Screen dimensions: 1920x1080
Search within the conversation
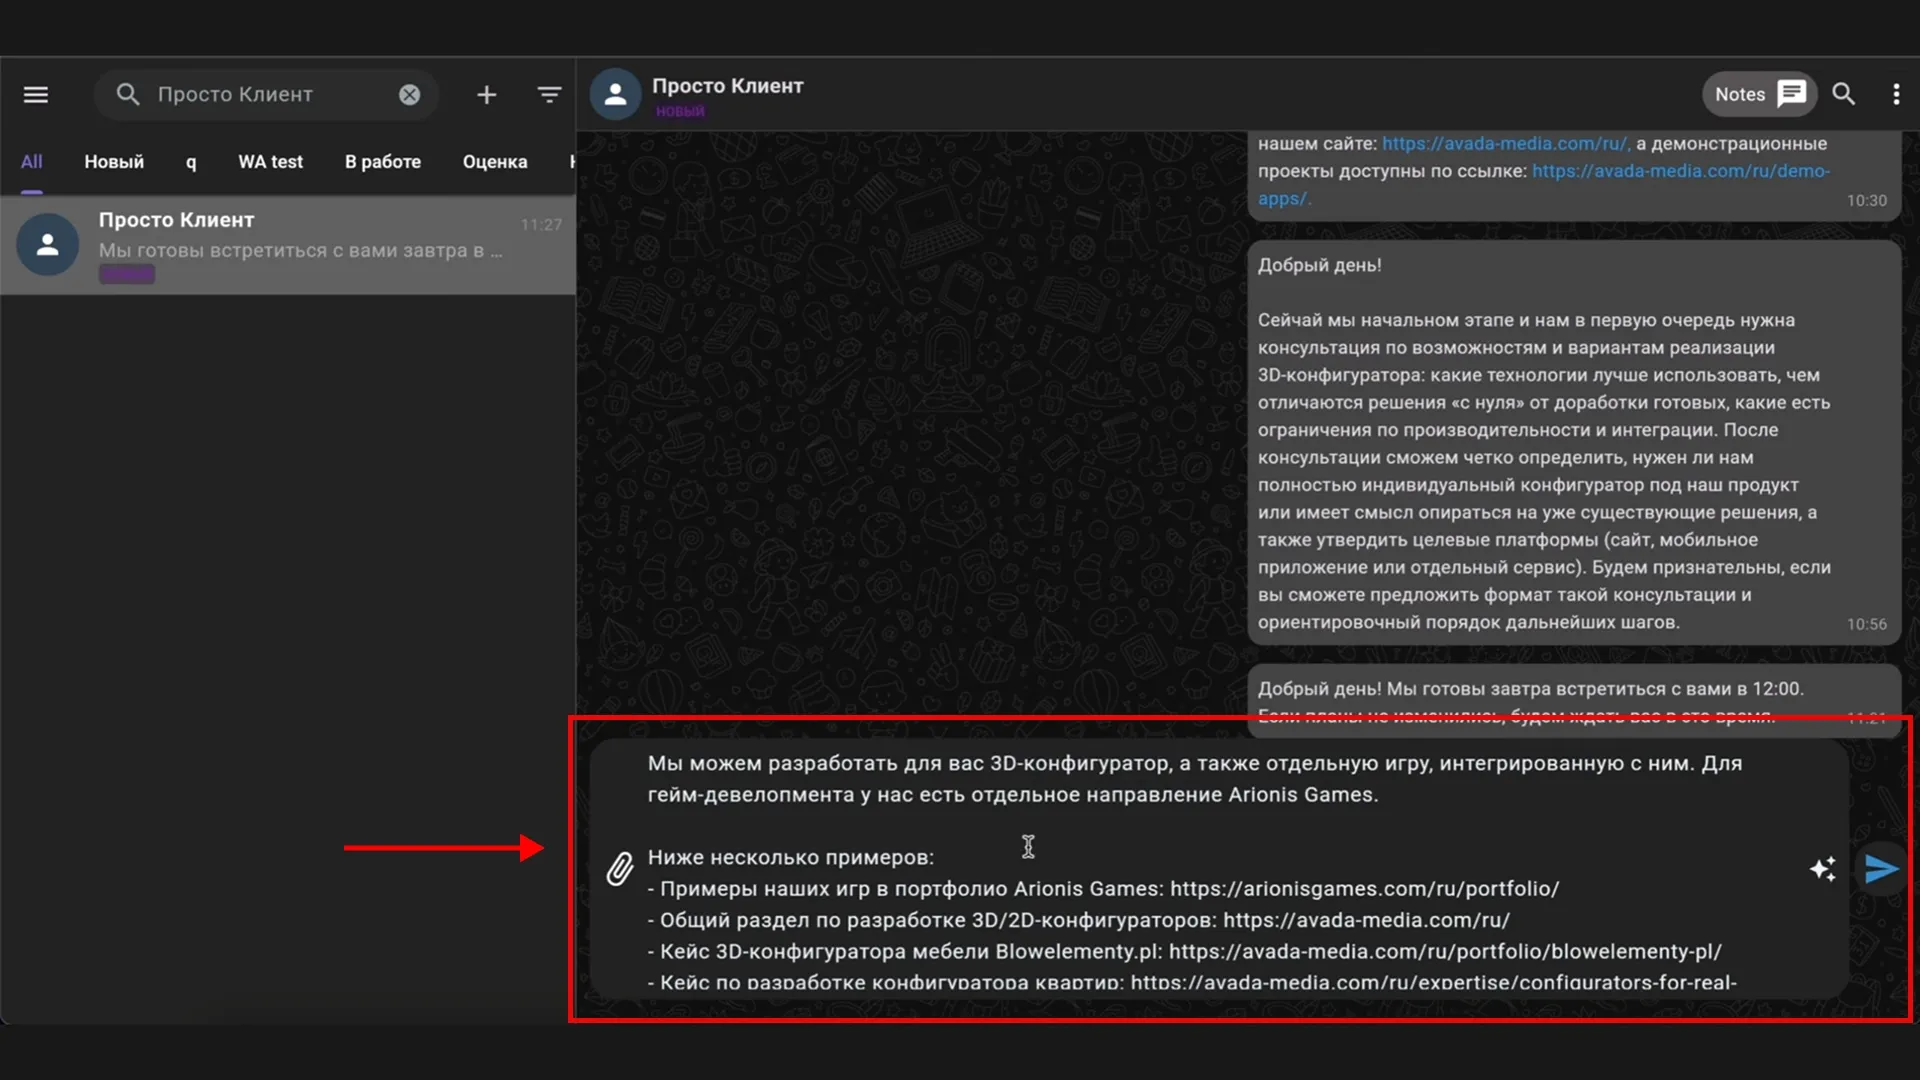pos(1843,94)
